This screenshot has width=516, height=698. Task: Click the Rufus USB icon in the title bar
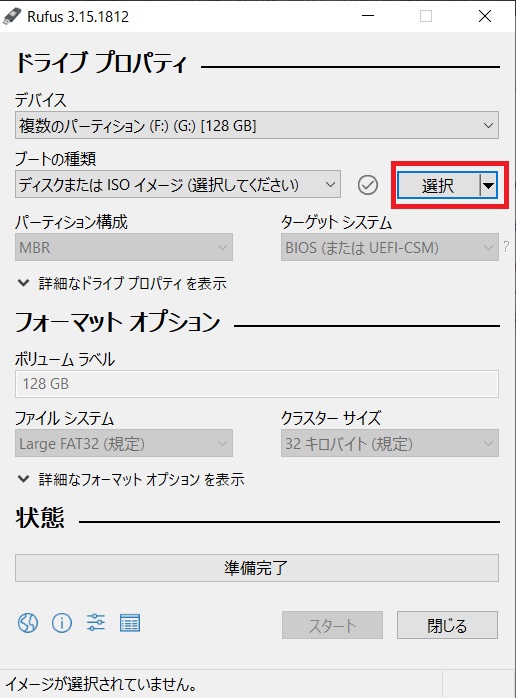(x=12, y=16)
